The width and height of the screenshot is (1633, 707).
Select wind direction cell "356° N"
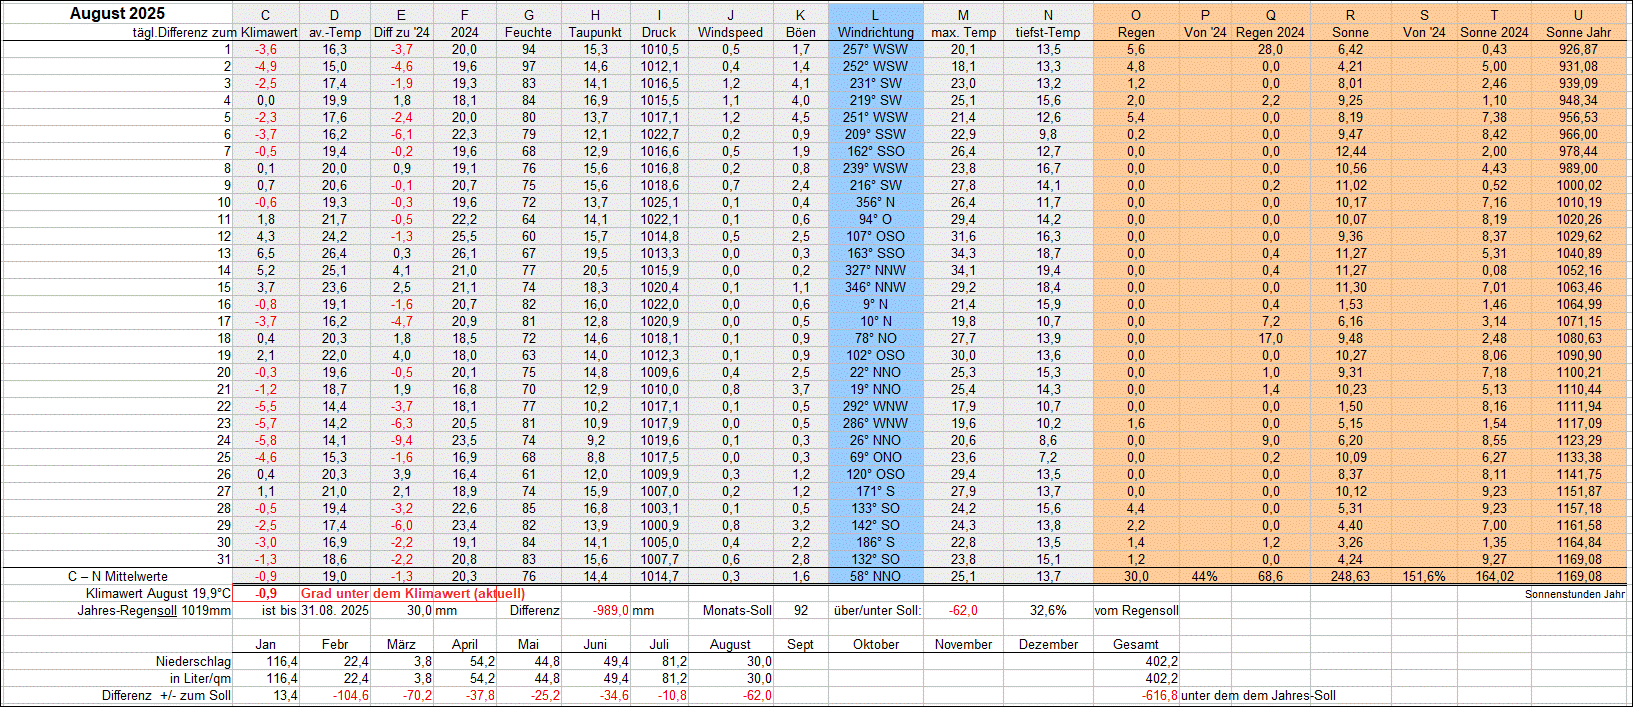[x=875, y=202]
